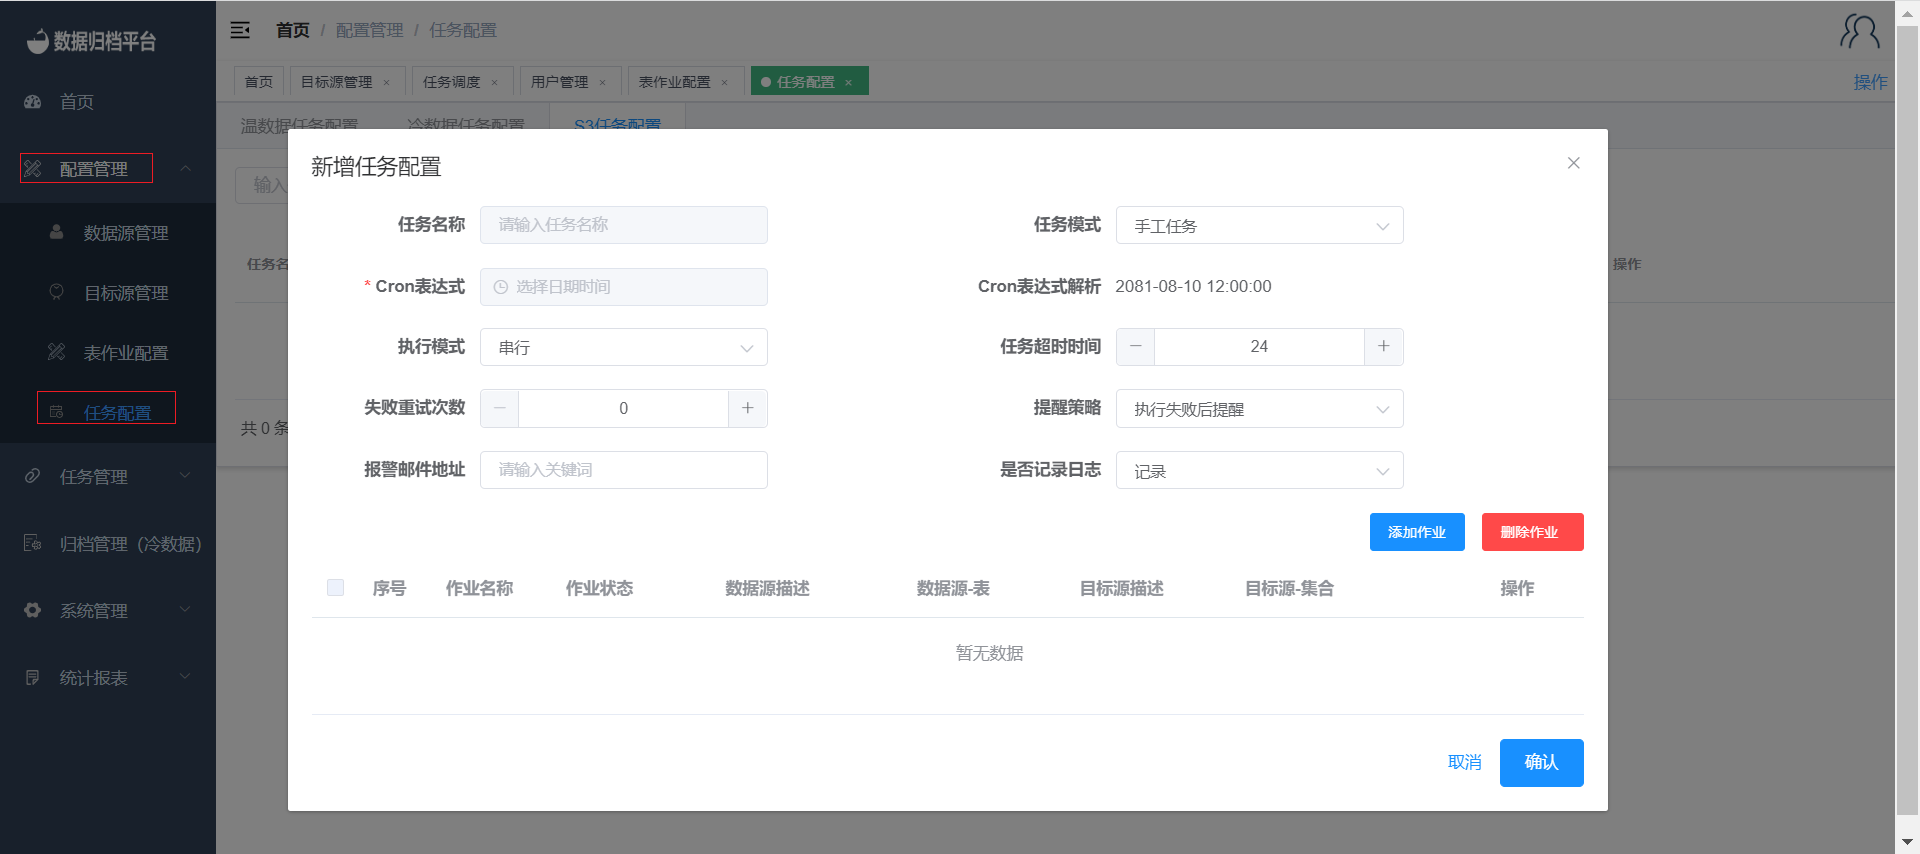
Task: Click 确认 to confirm the task
Action: tap(1541, 762)
